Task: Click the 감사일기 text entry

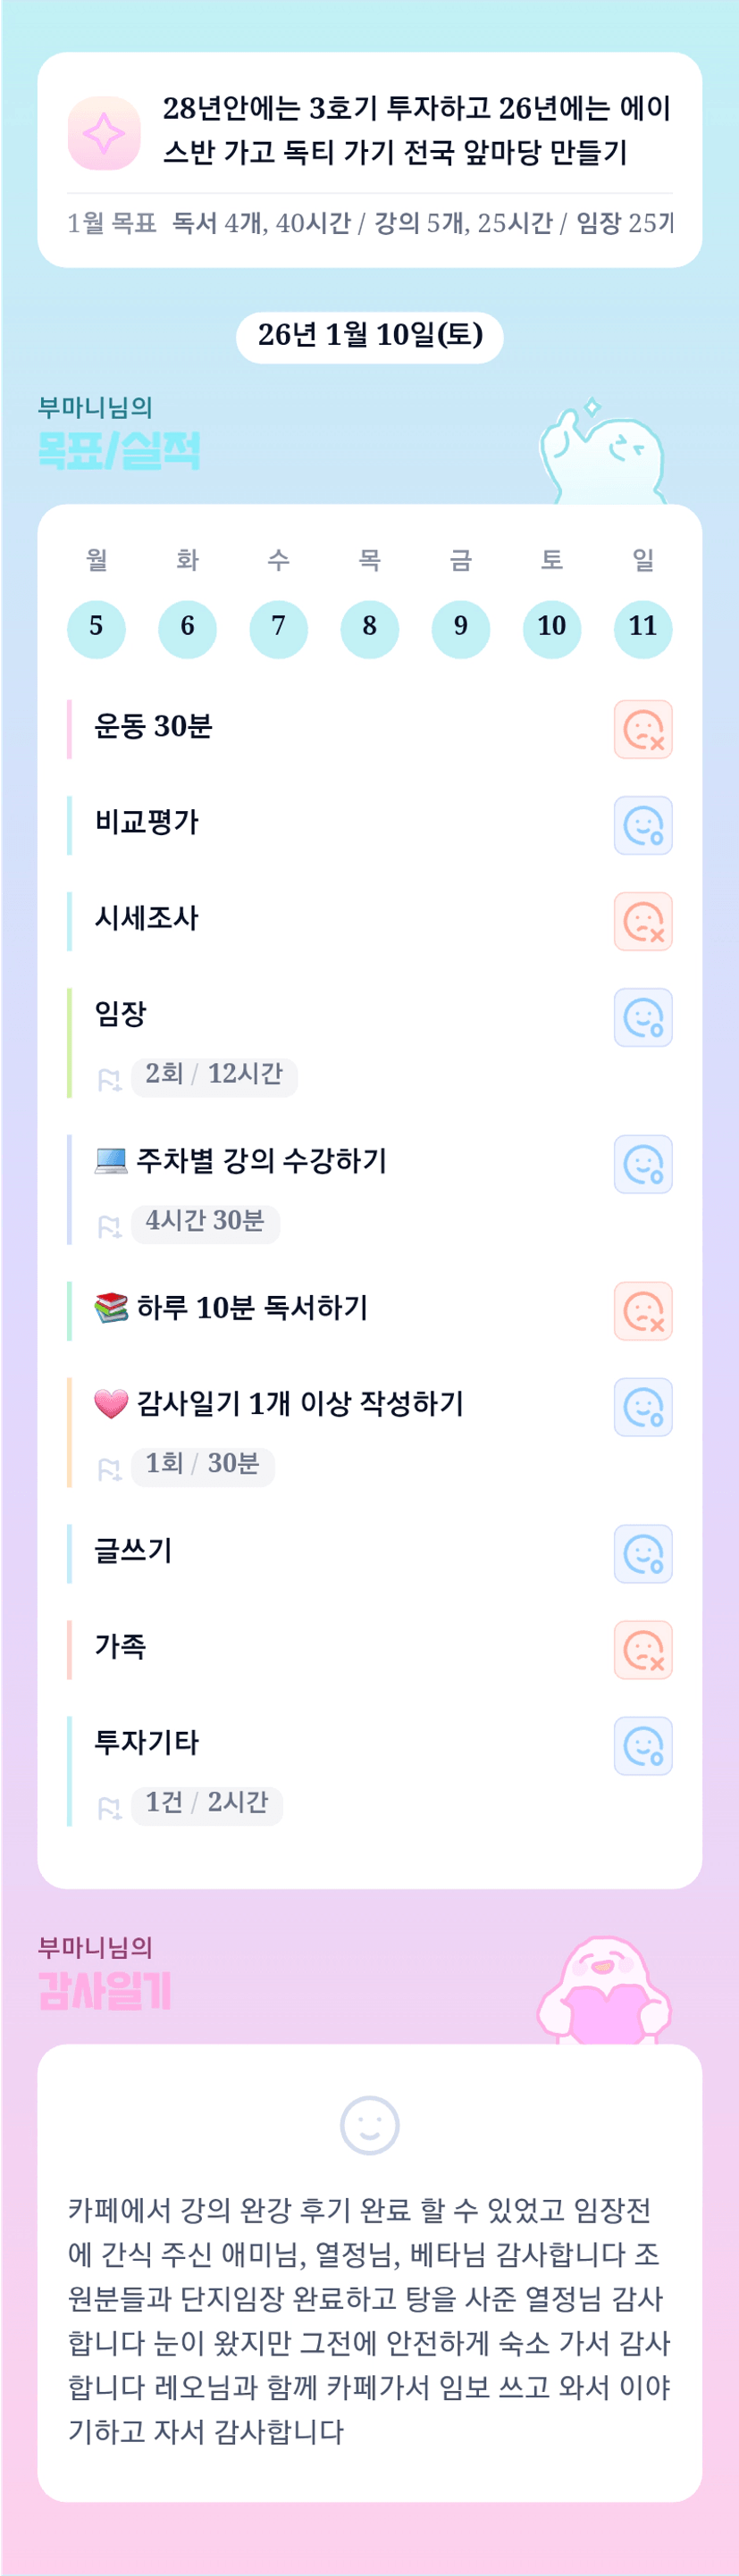Action: click(x=370, y=2320)
